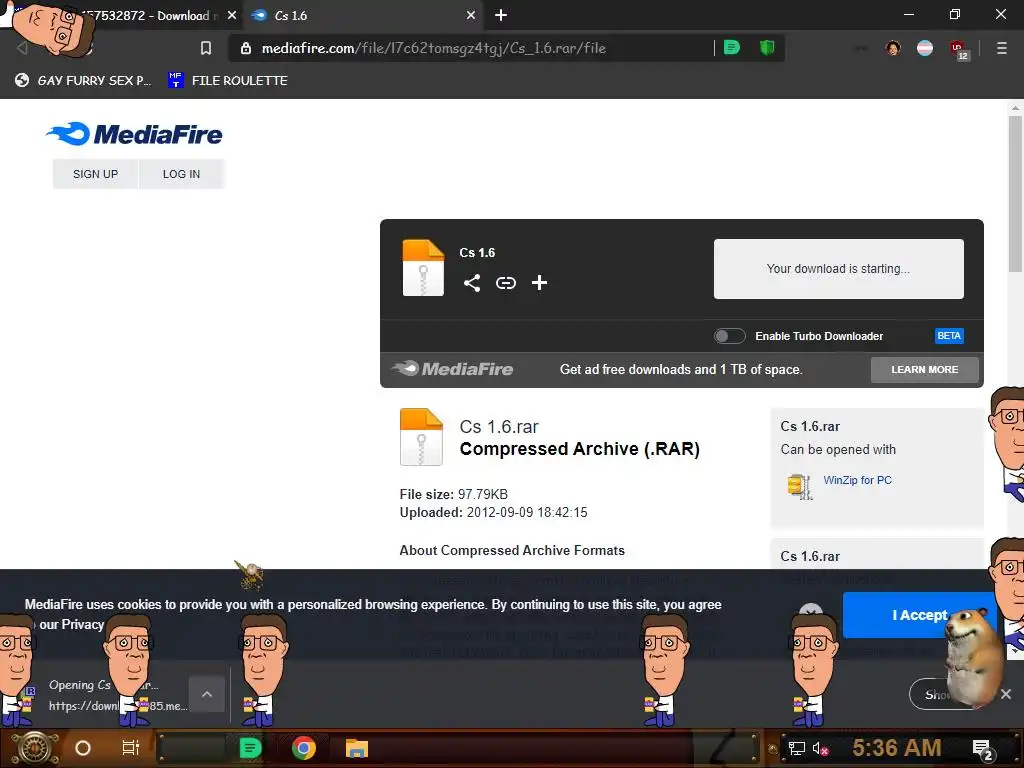Open File Explorer from taskbar

click(x=357, y=748)
